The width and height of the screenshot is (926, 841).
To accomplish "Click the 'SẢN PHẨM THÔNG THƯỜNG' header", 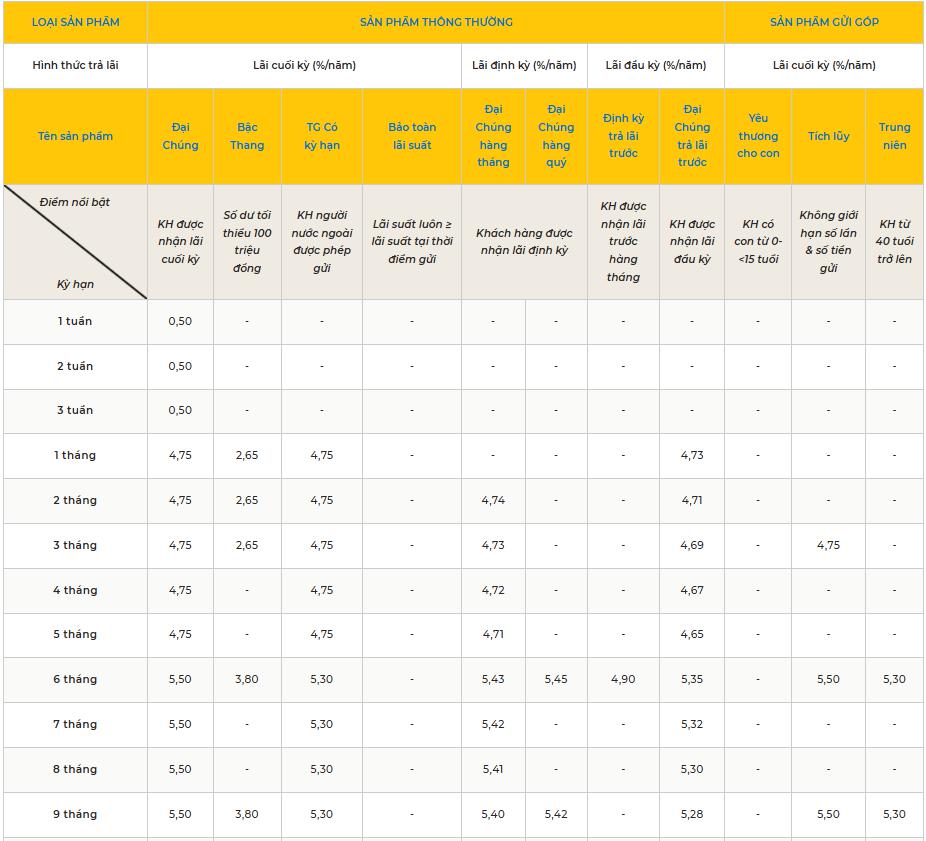I will point(436,22).
